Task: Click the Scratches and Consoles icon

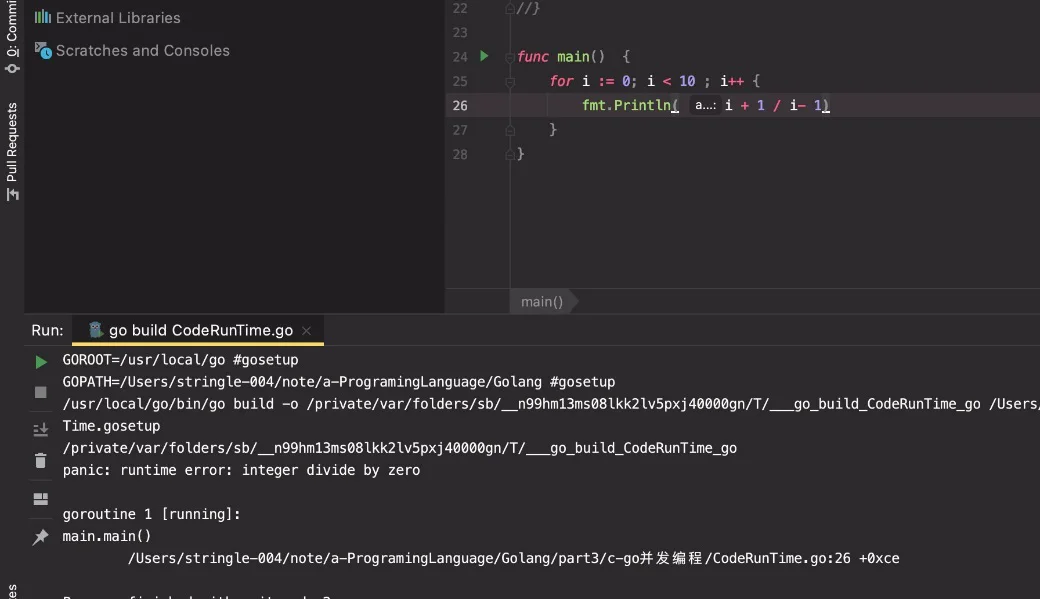Action: (43, 50)
